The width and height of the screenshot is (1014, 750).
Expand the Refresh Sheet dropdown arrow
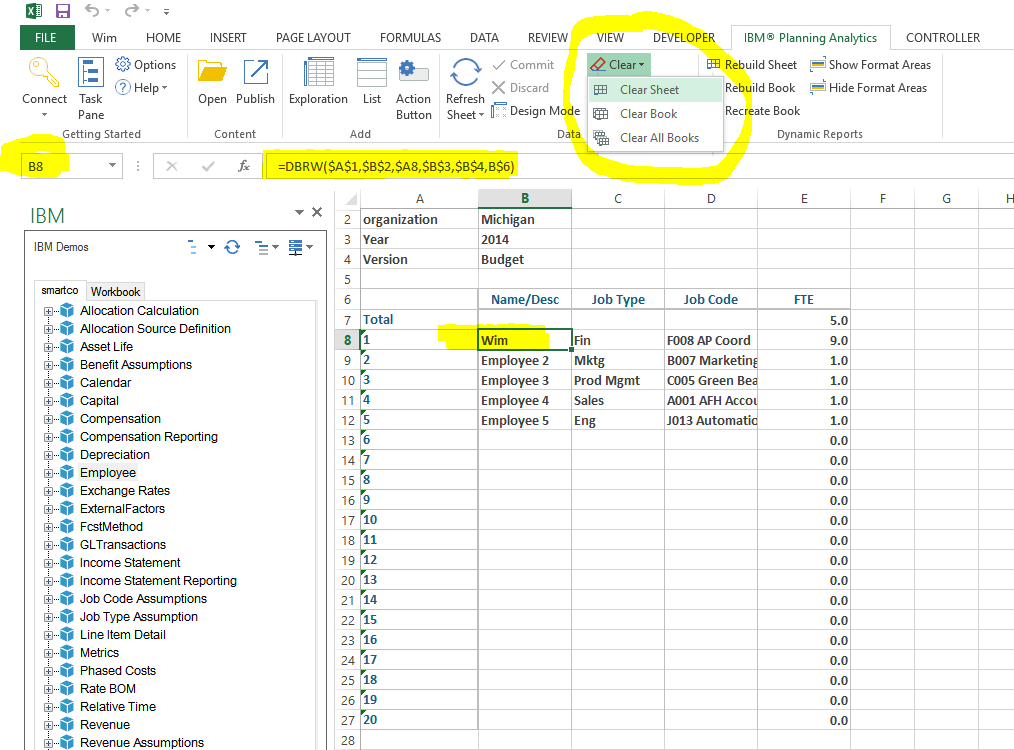click(x=480, y=115)
